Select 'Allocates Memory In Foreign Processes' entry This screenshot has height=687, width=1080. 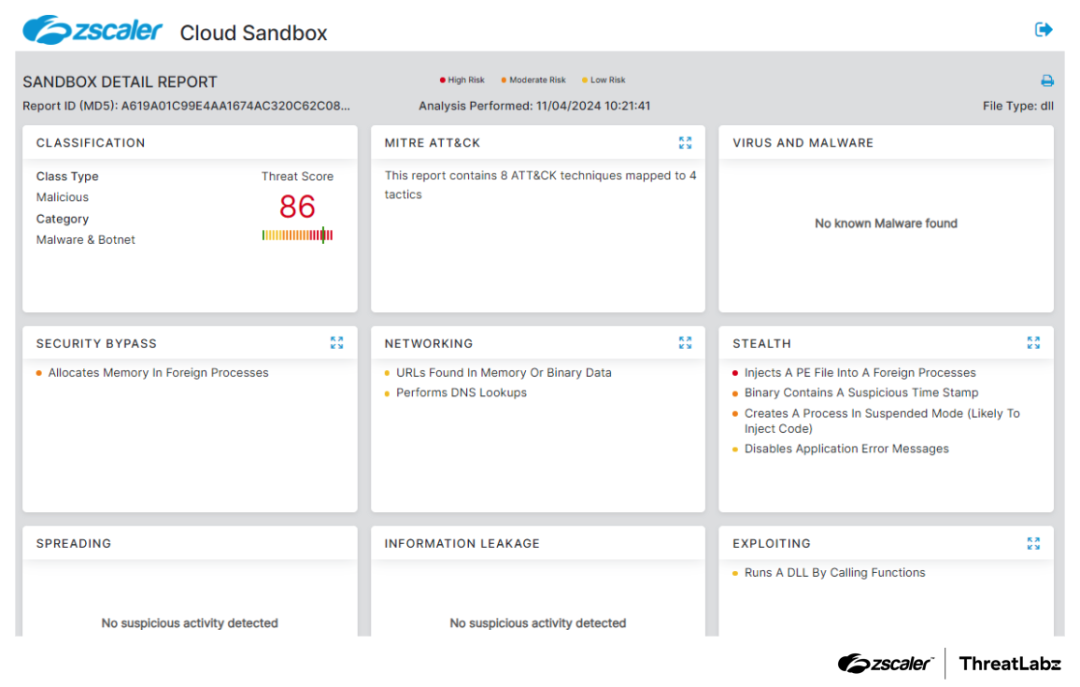tap(158, 373)
